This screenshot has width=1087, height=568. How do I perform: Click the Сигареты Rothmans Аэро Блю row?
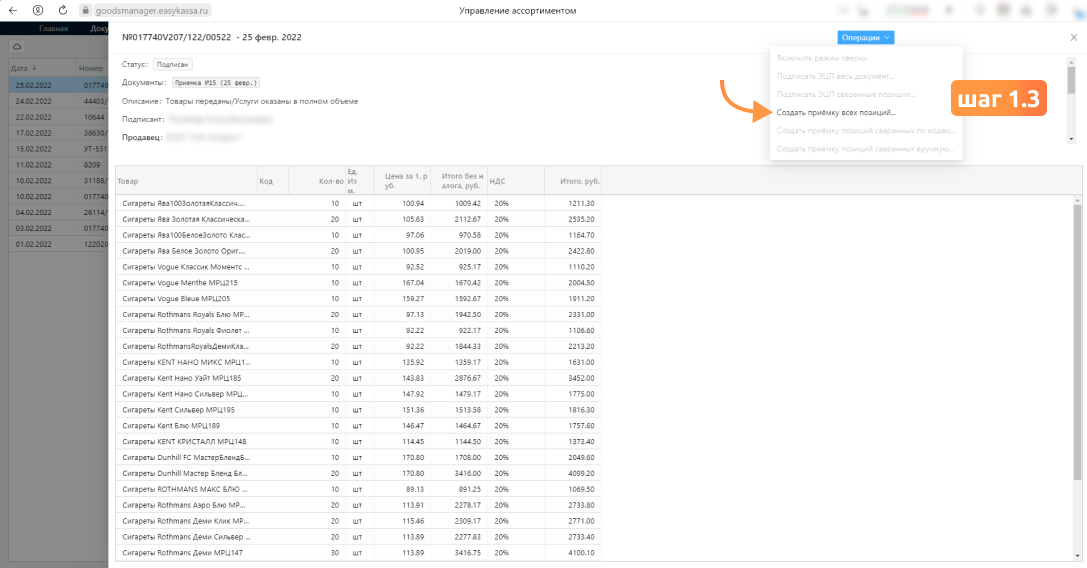coord(358,506)
